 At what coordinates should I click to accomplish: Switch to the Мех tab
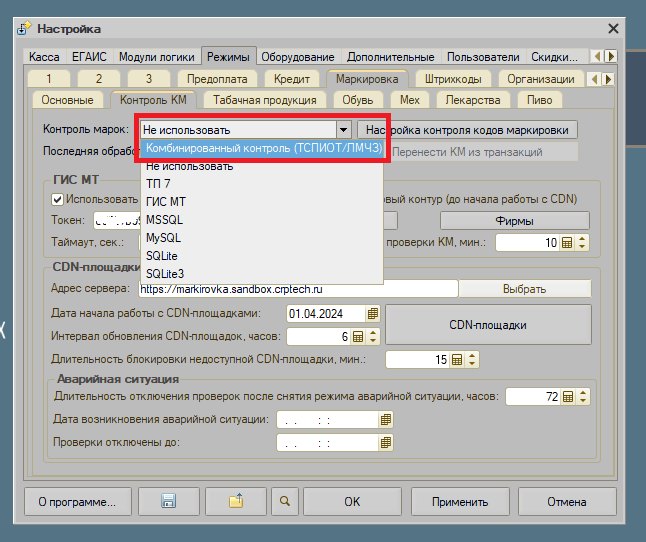coord(410,100)
